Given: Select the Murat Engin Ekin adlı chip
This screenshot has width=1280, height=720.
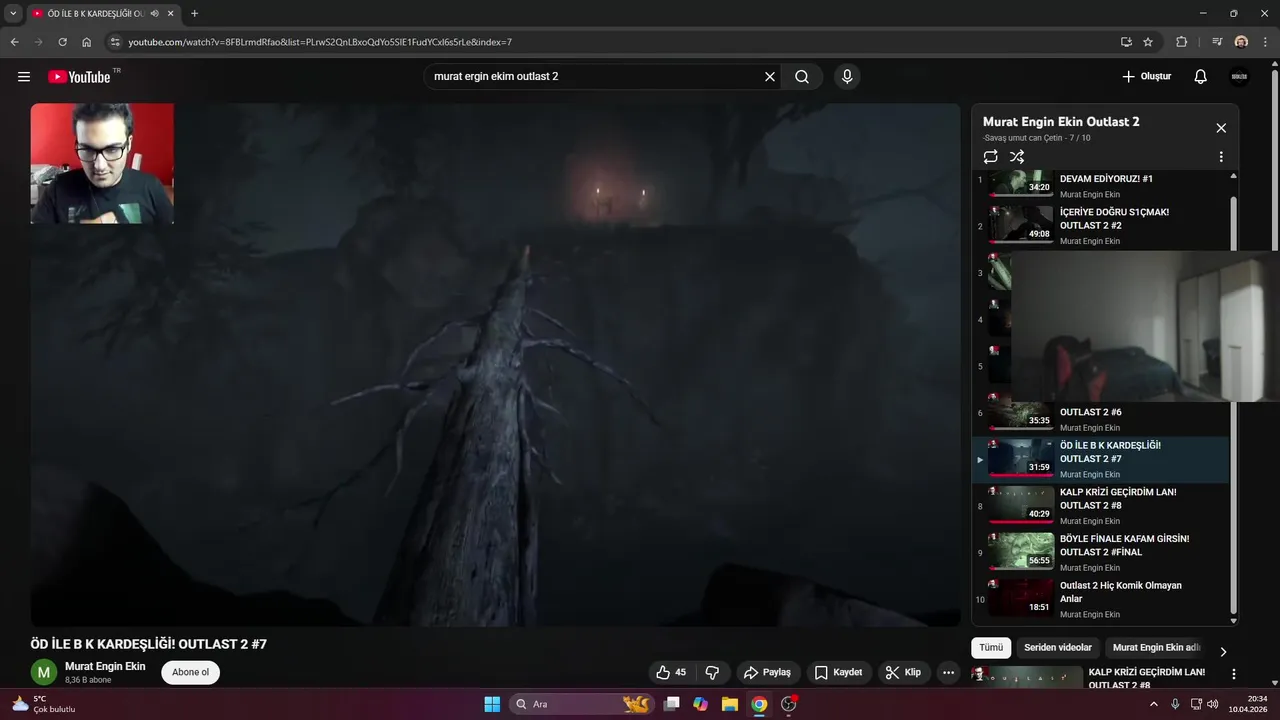Looking at the screenshot, I should pyautogui.click(x=1156, y=648).
